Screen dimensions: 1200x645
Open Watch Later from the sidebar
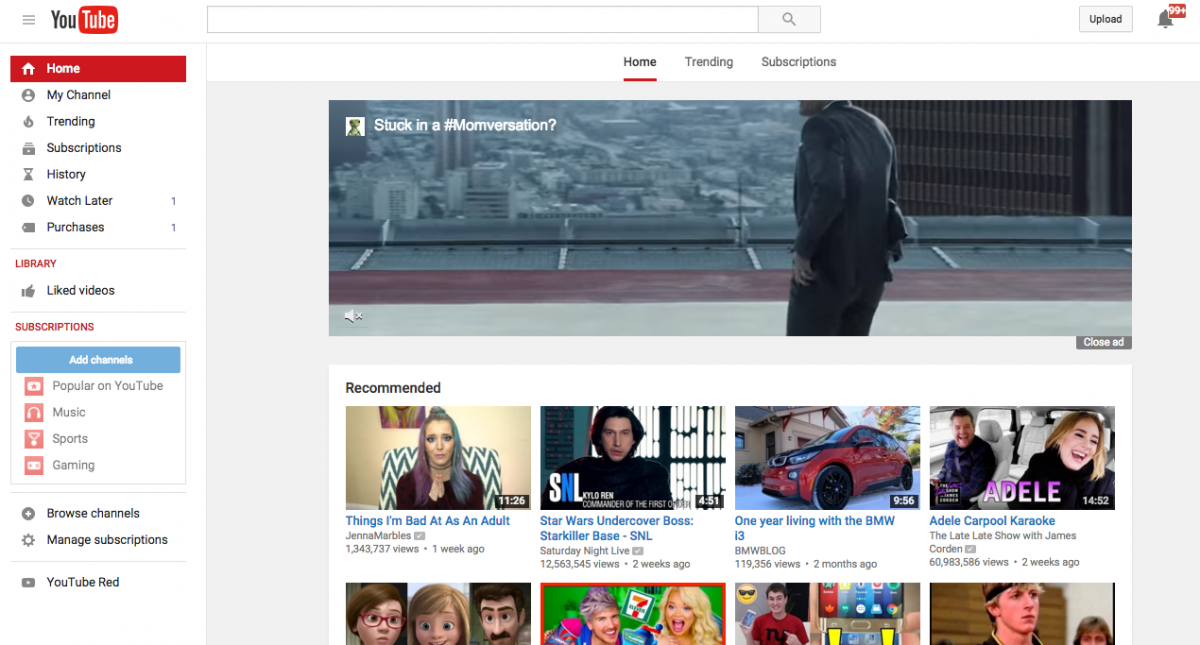pyautogui.click(x=80, y=200)
